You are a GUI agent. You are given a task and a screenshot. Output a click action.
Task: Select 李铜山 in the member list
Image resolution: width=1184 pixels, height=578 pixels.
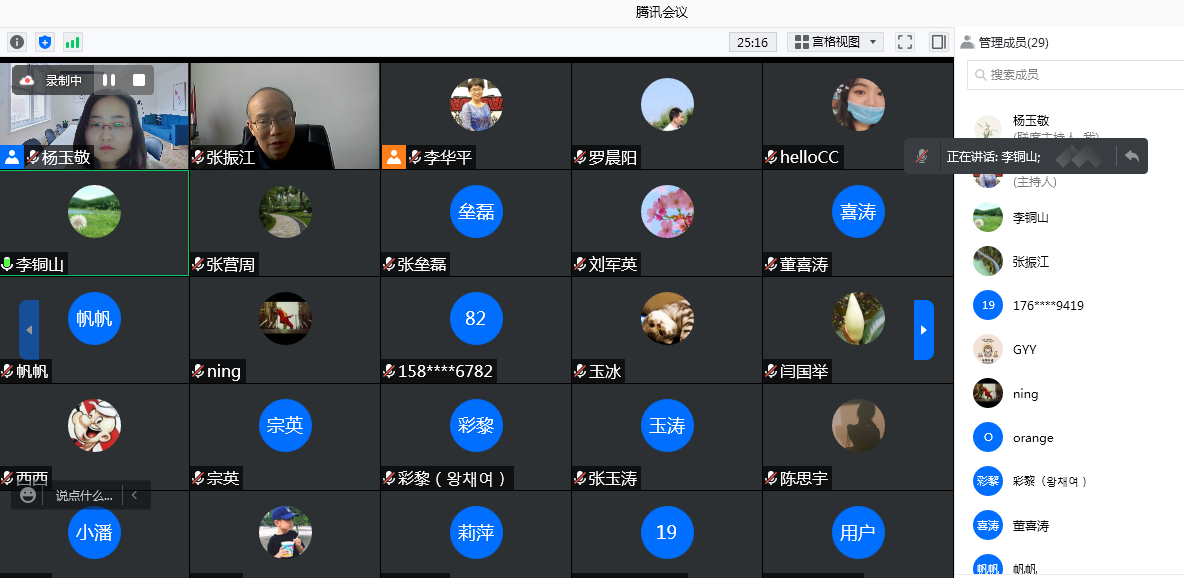pos(1031,217)
